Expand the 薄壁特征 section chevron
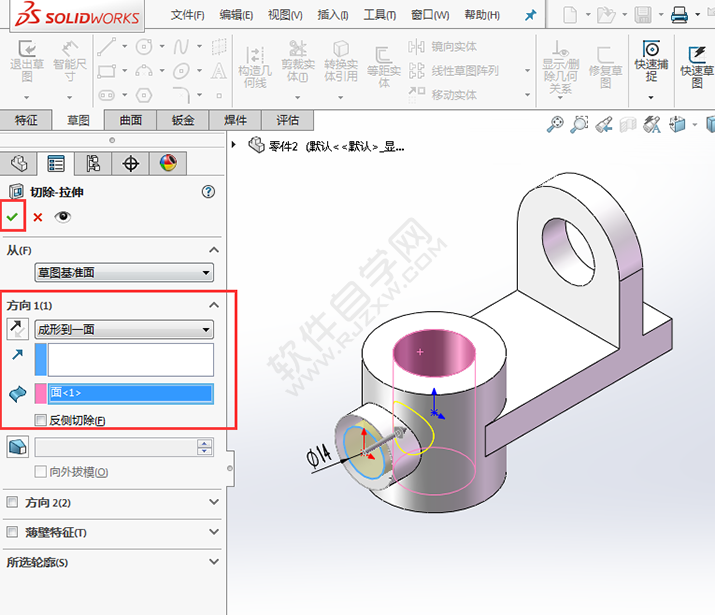The width and height of the screenshot is (715, 615). pyautogui.click(x=214, y=532)
